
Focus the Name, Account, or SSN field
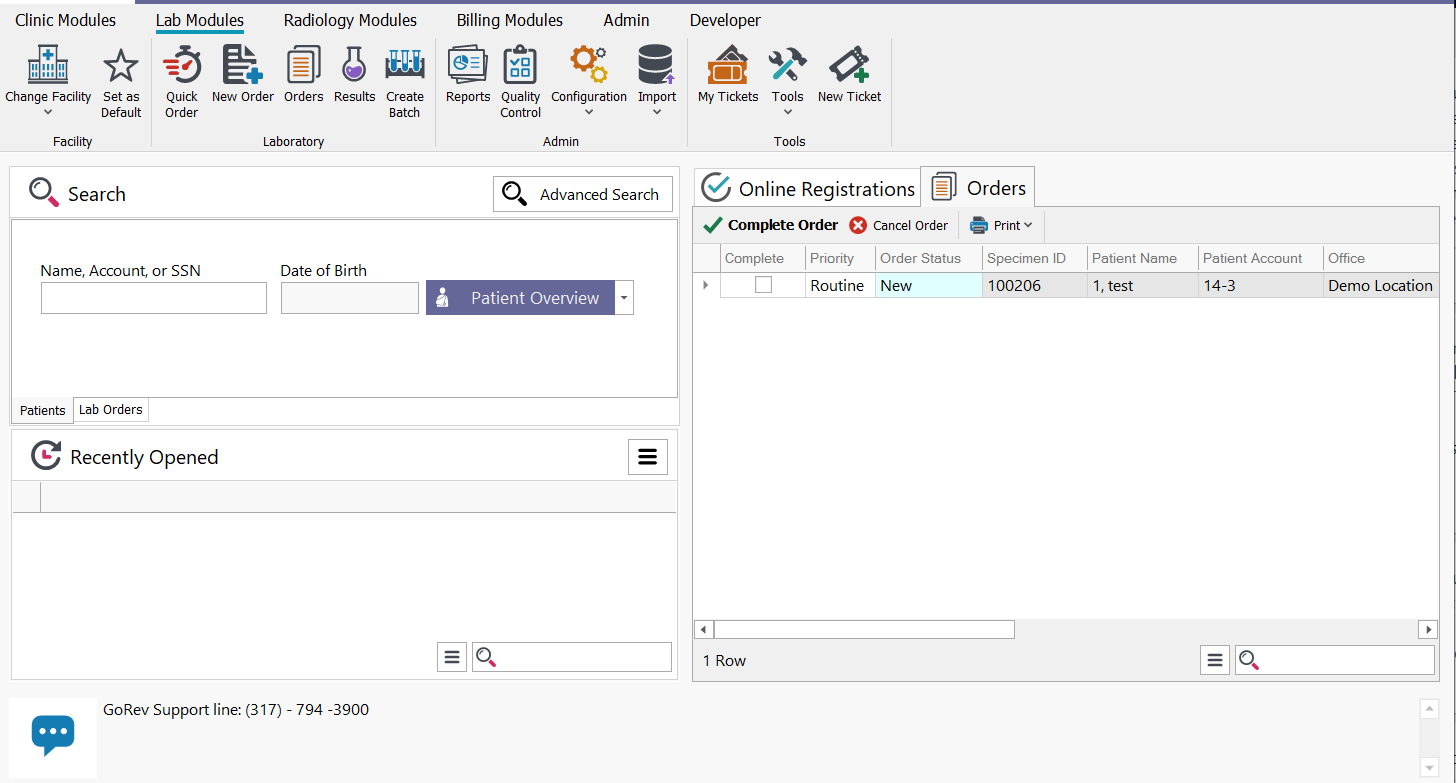[154, 298]
